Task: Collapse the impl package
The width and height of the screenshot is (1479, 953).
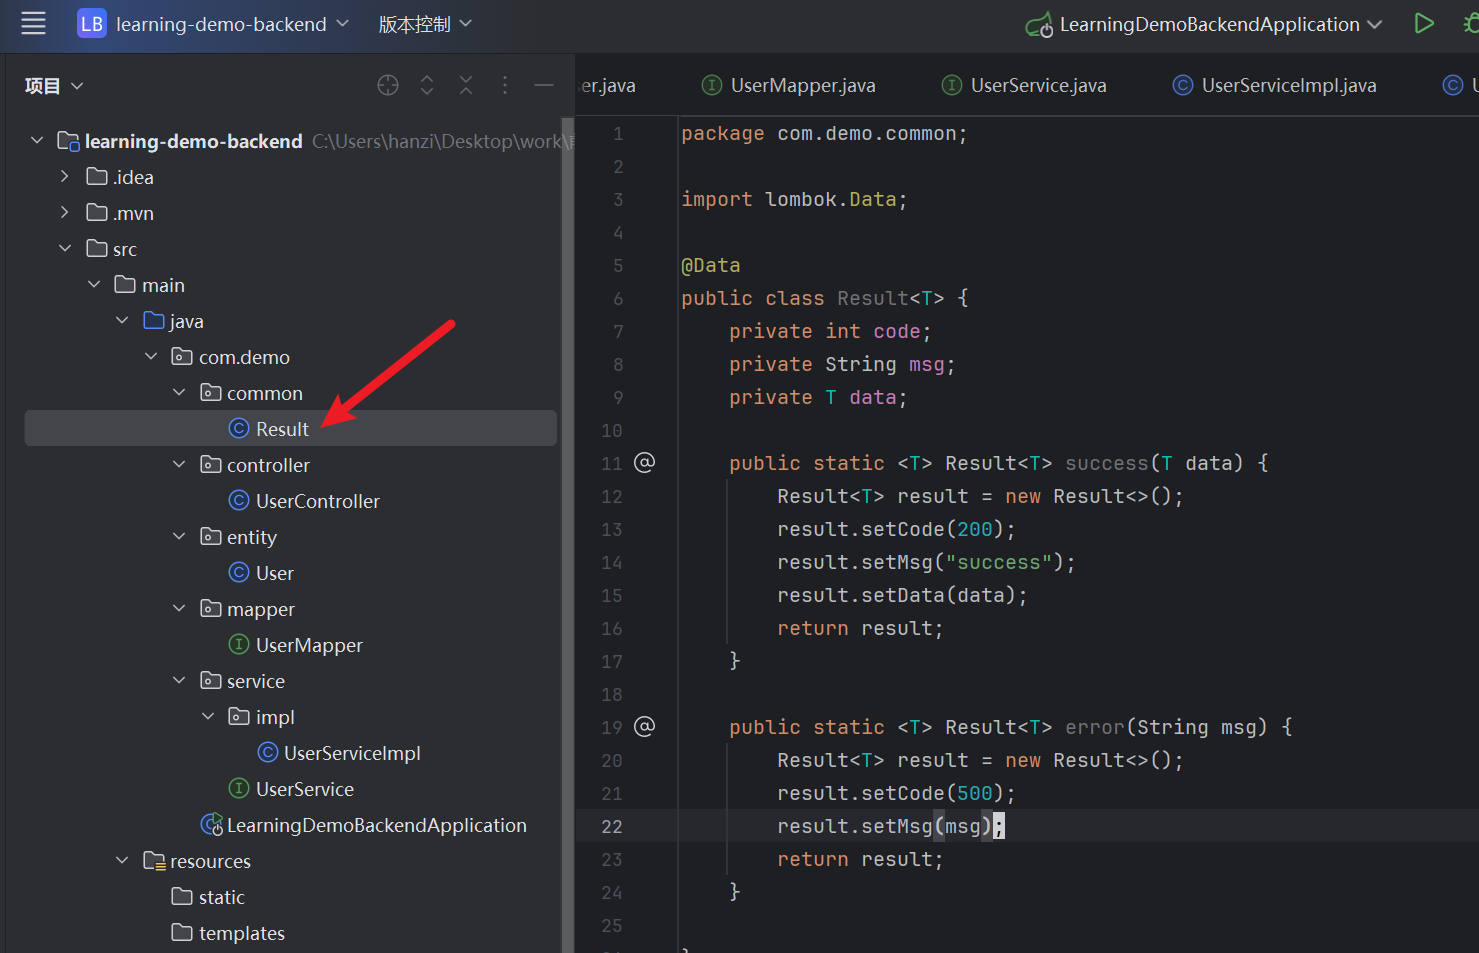Action: pos(208,717)
